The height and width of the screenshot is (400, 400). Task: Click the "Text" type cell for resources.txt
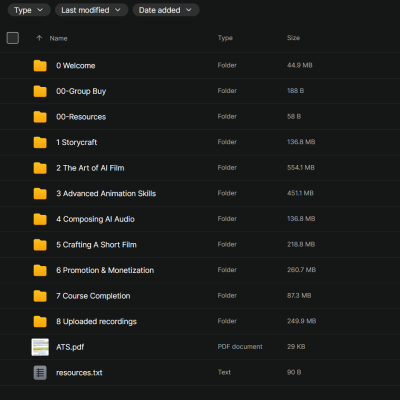pos(224,372)
